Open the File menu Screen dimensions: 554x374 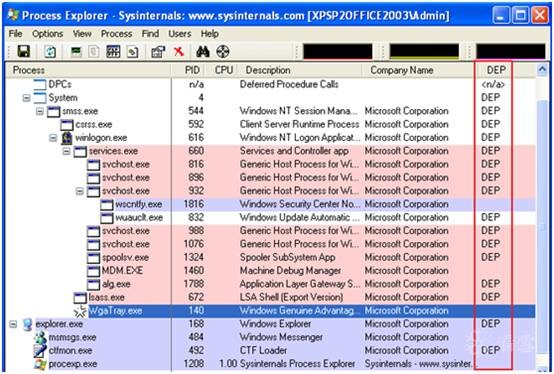click(16, 34)
